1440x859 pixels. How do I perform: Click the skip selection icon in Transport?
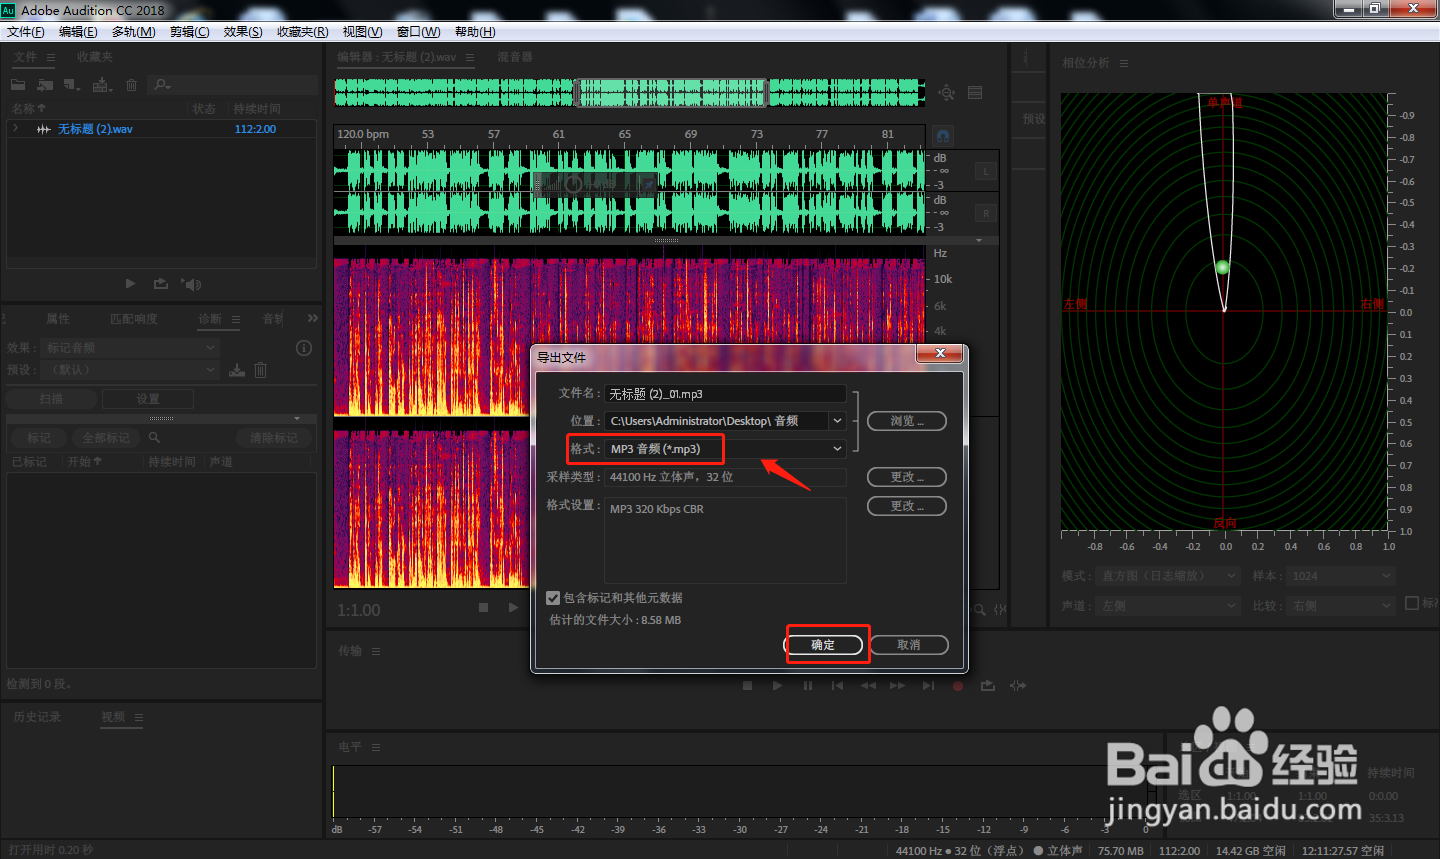click(x=1018, y=686)
